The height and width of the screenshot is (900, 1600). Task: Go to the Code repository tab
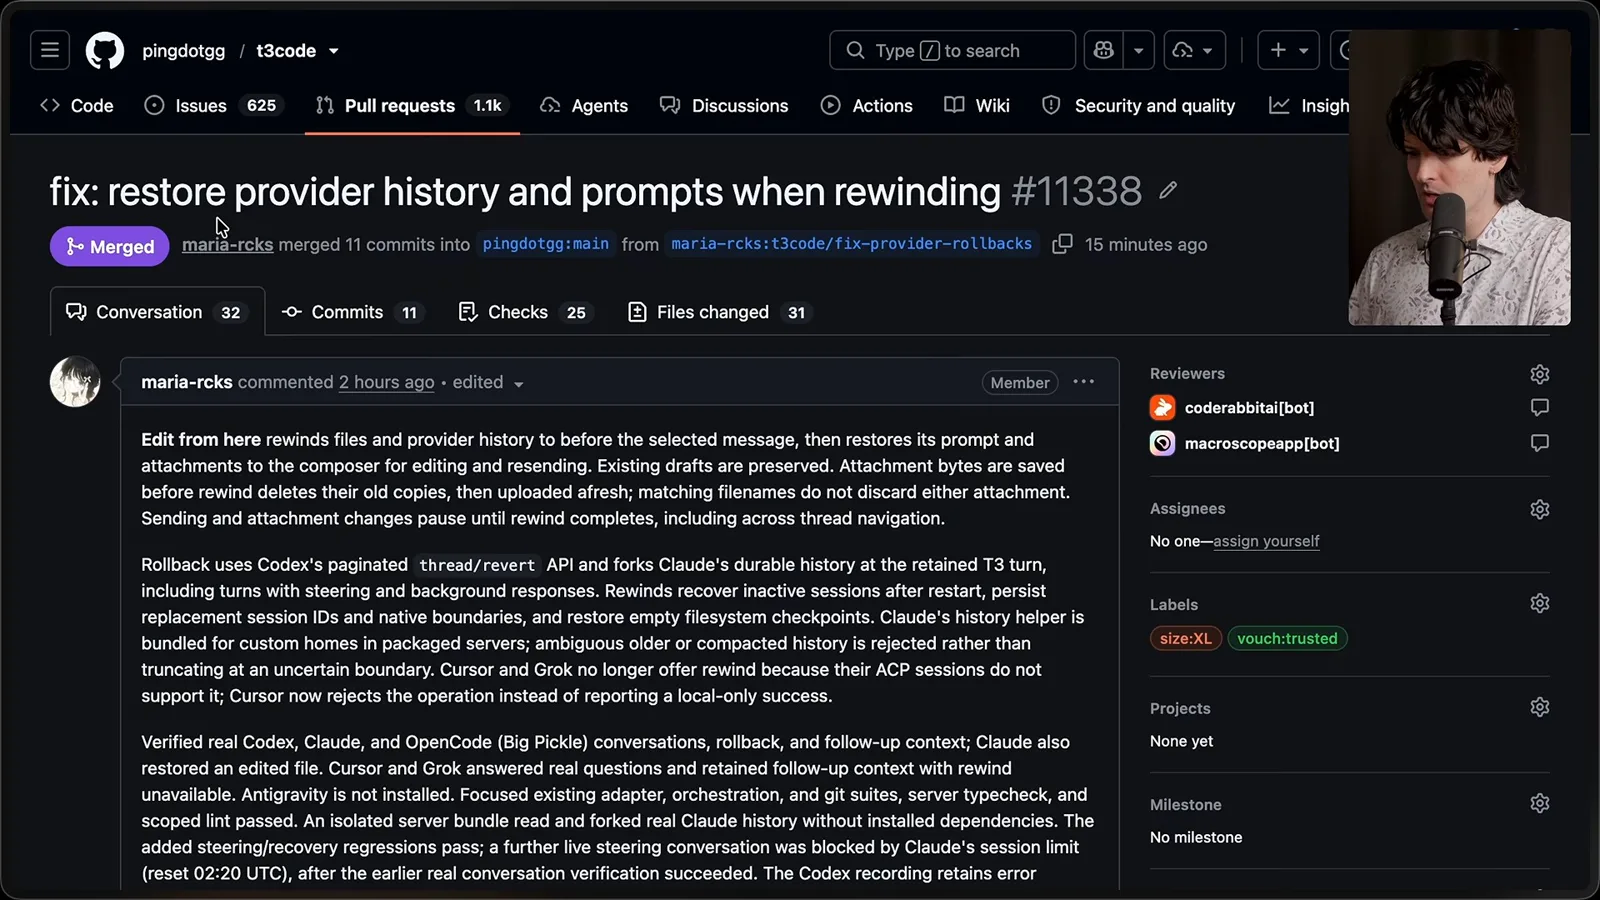click(x=77, y=105)
